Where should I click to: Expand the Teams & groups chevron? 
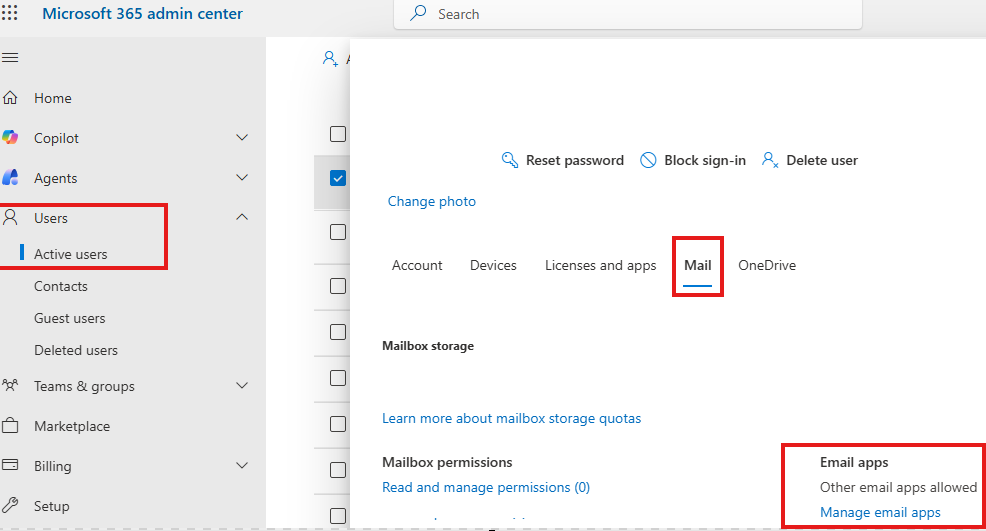[x=242, y=385]
